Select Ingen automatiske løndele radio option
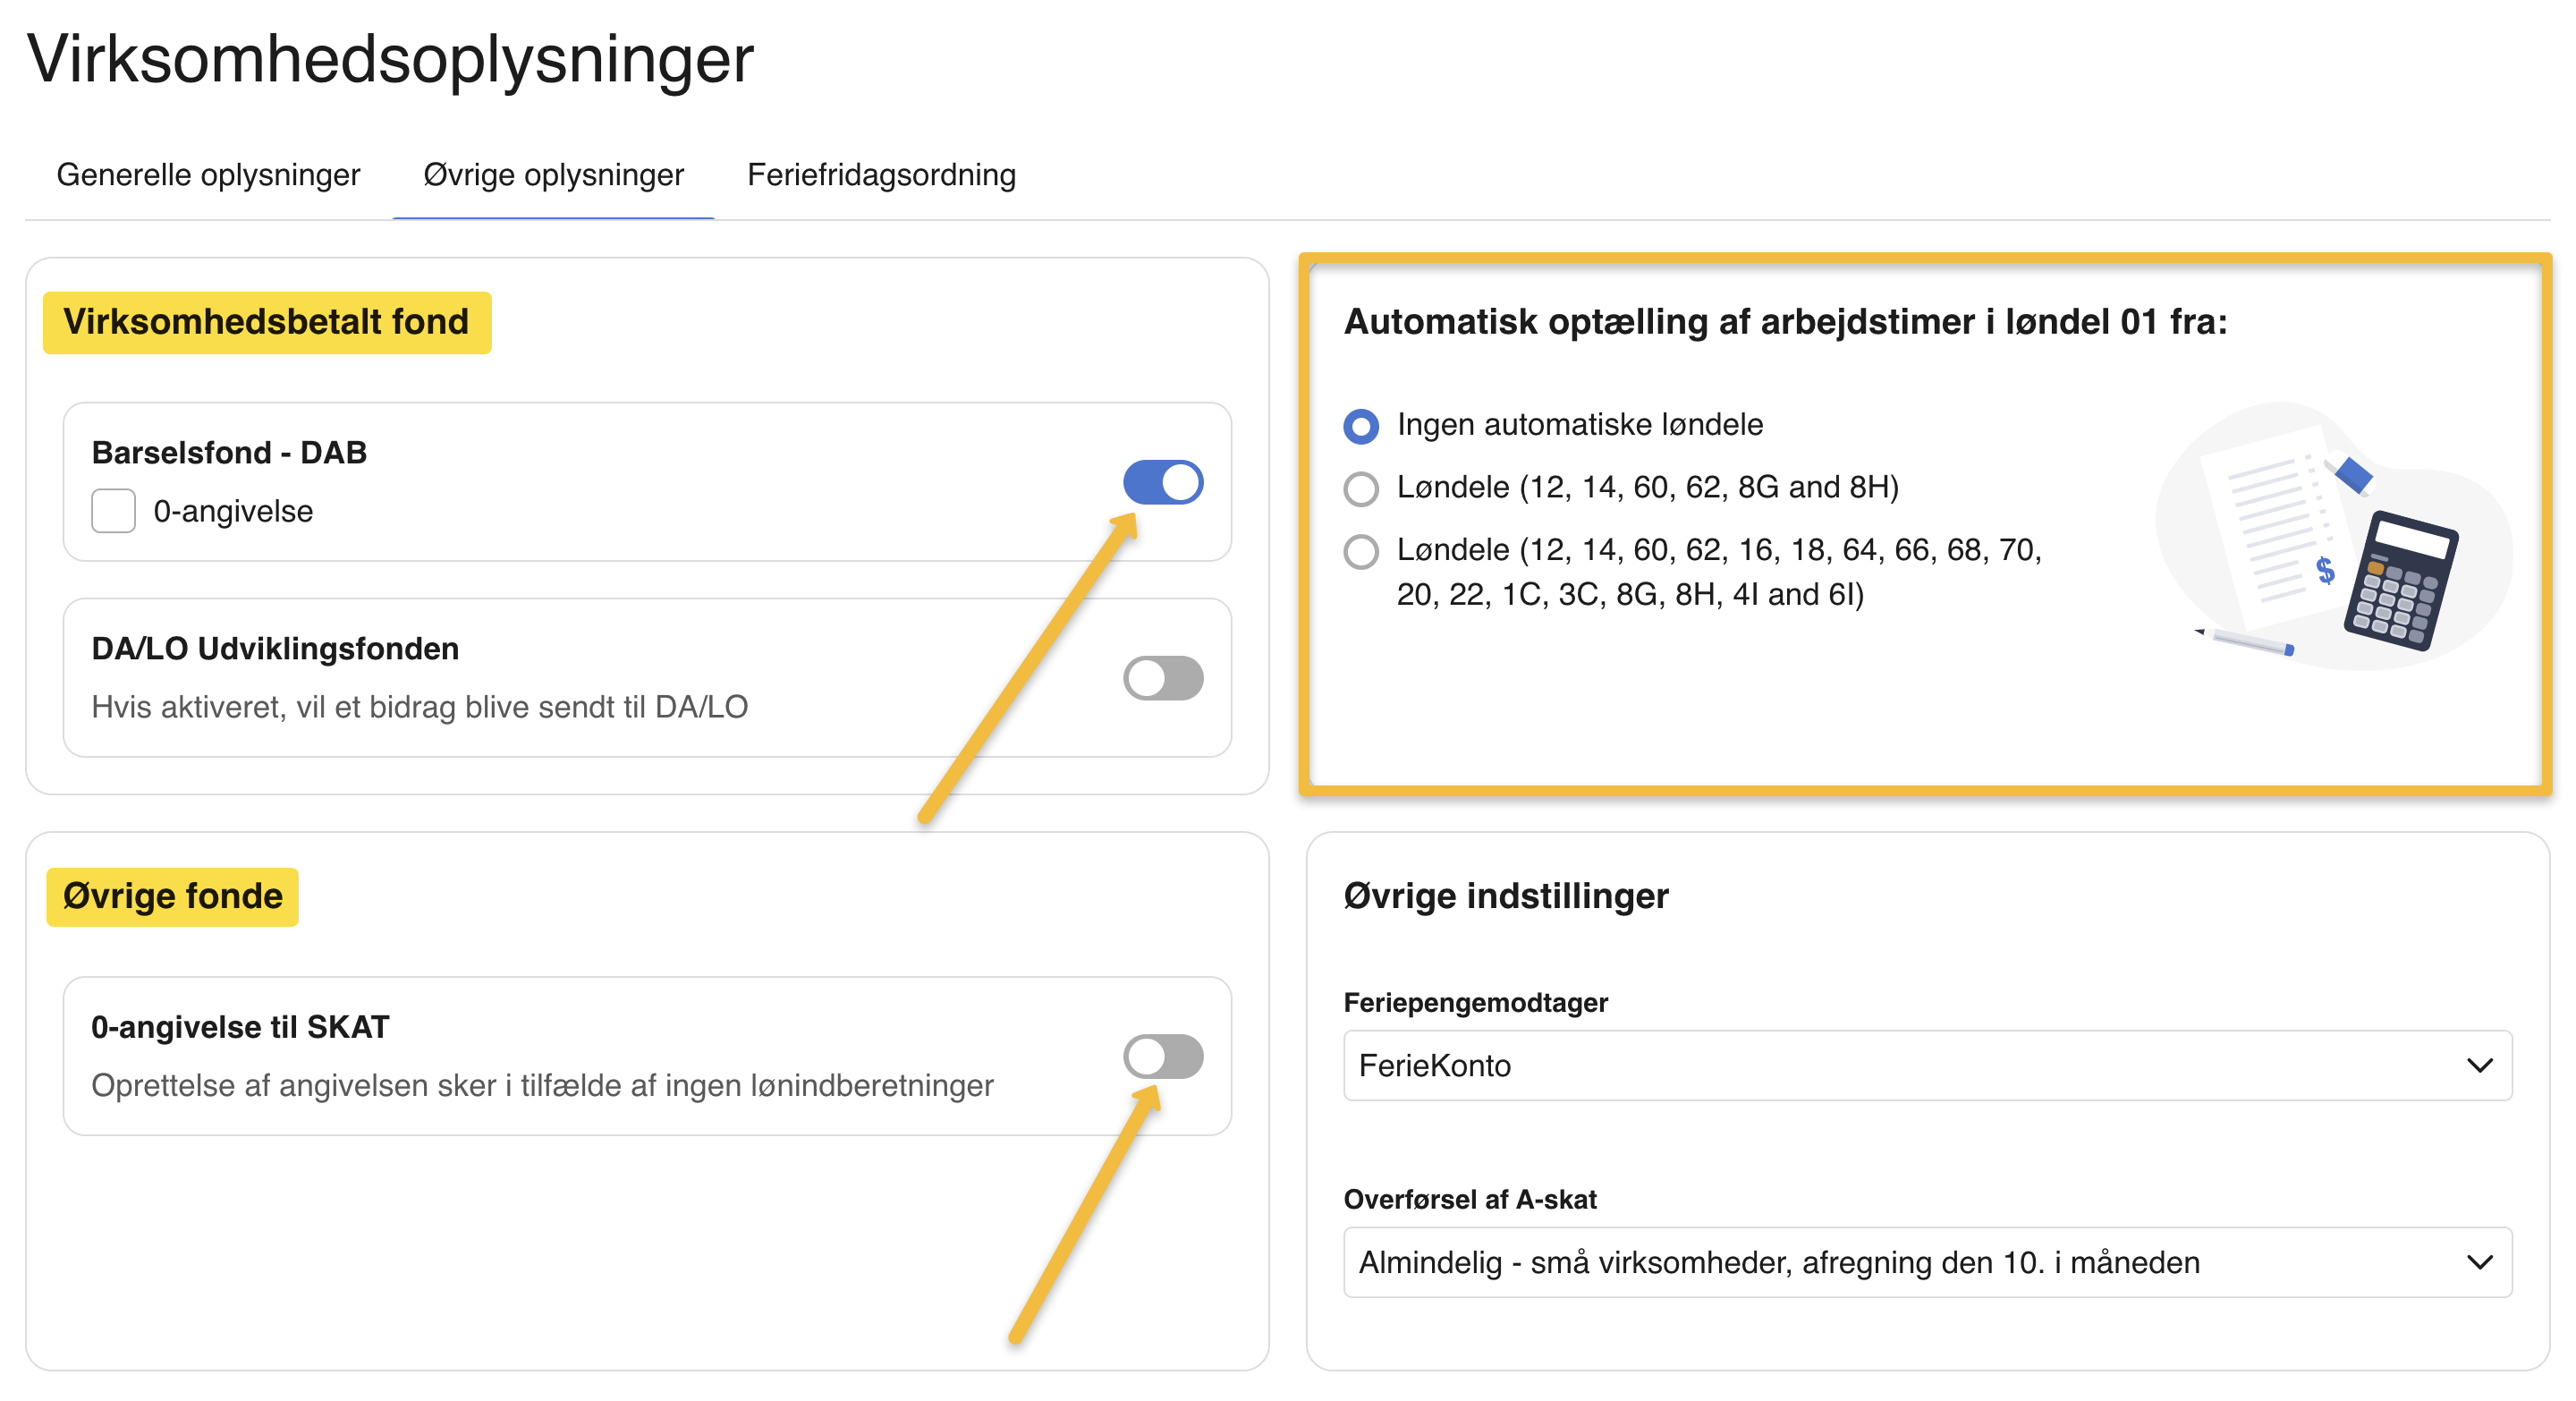2576x1401 pixels. [x=1361, y=426]
